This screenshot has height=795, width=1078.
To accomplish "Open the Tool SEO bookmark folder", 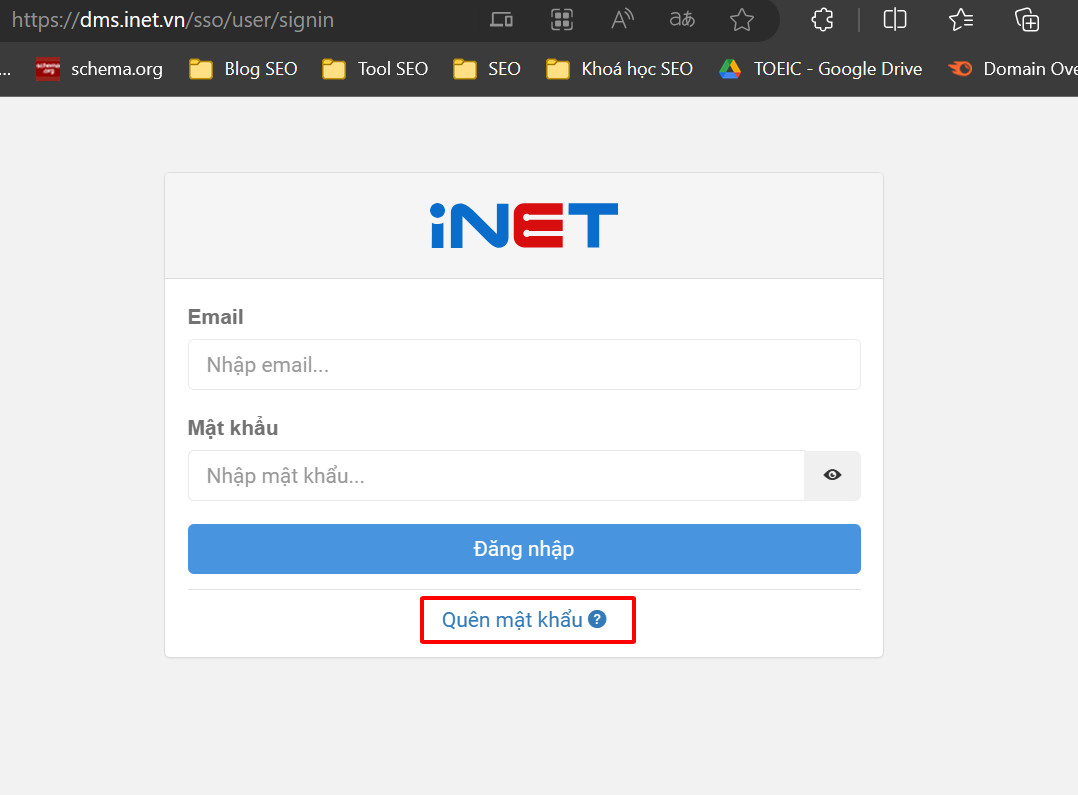I will tap(375, 69).
